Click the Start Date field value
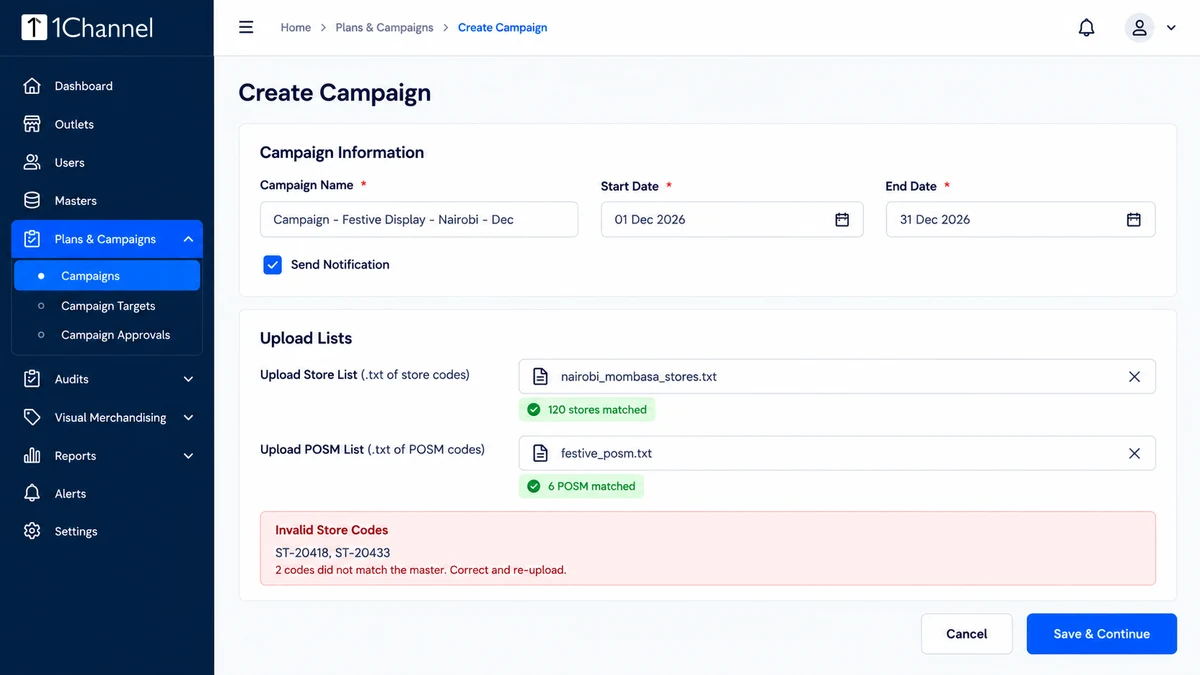The image size is (1200, 675). pyautogui.click(x=650, y=220)
